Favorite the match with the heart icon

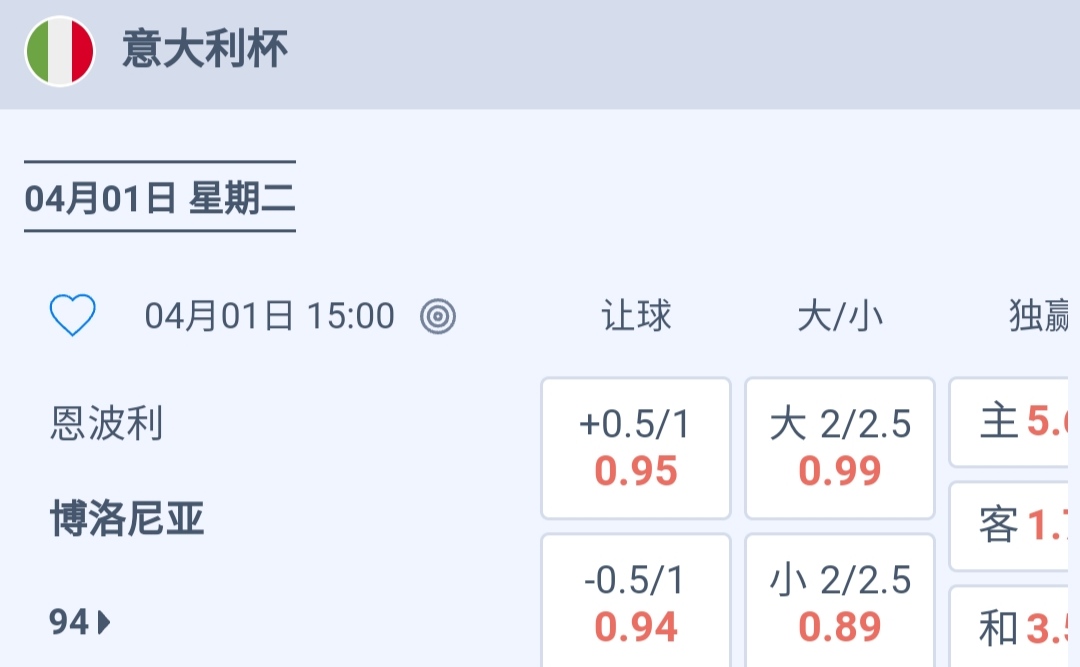coord(73,317)
